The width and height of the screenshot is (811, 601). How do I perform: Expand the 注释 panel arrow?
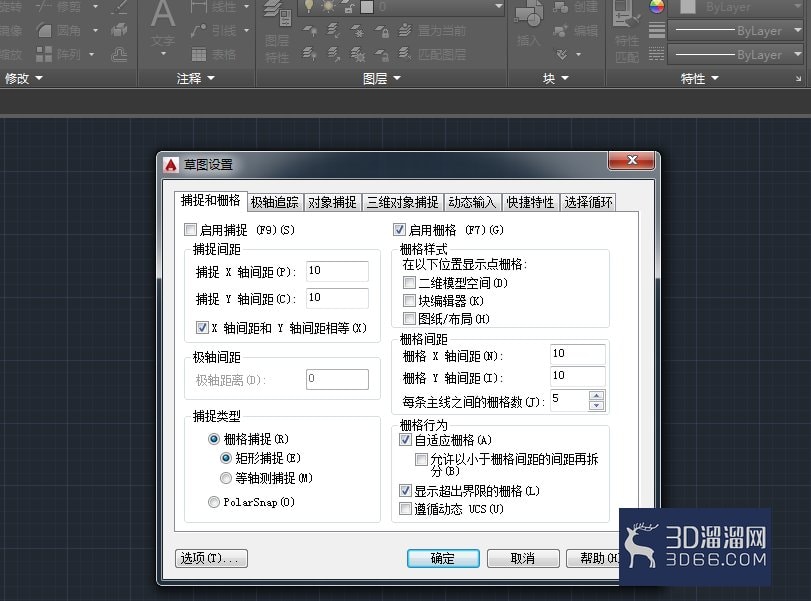click(211, 79)
